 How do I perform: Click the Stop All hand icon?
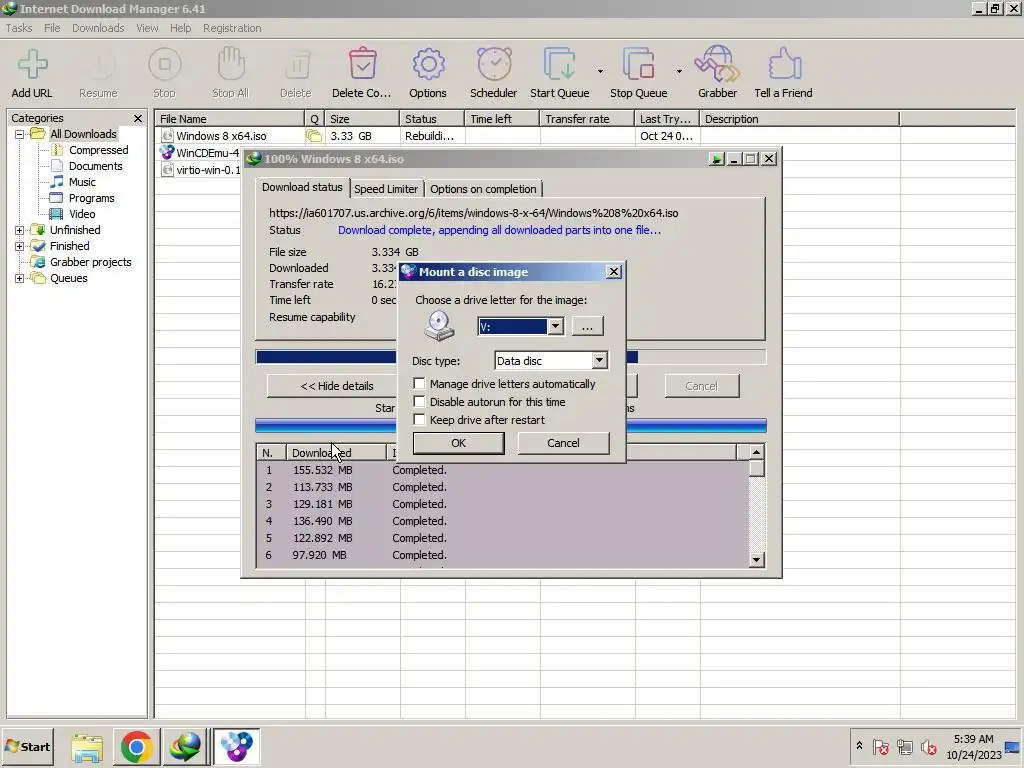point(231,64)
